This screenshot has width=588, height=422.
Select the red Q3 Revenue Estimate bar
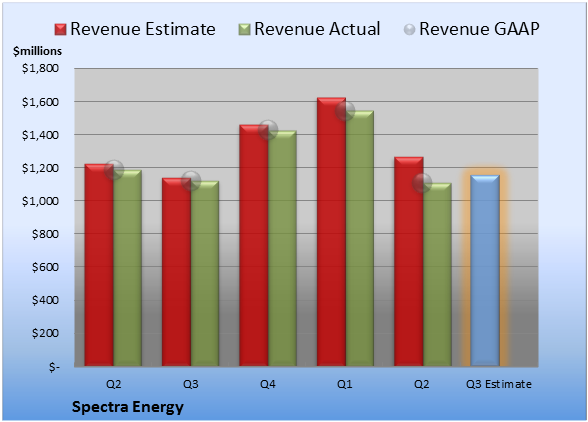pos(176,272)
